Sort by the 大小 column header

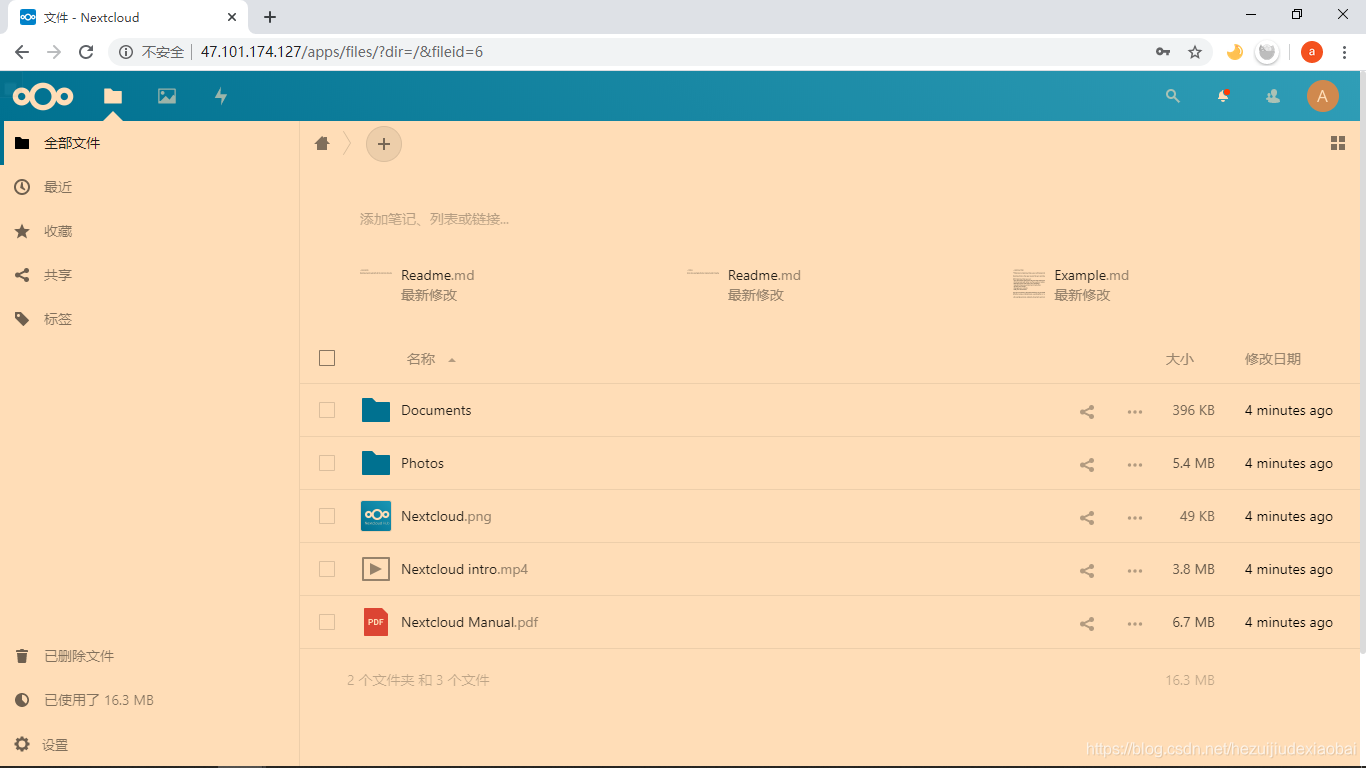pos(1180,359)
